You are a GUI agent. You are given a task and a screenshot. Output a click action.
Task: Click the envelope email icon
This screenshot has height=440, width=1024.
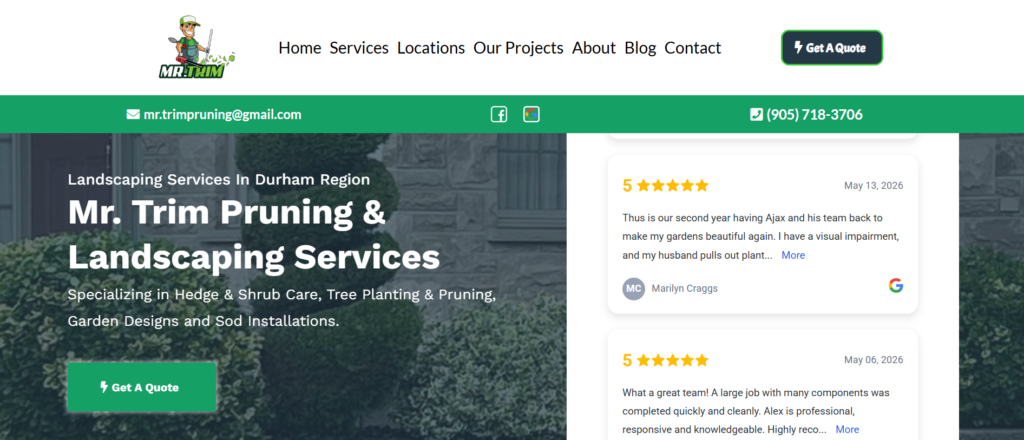point(133,115)
